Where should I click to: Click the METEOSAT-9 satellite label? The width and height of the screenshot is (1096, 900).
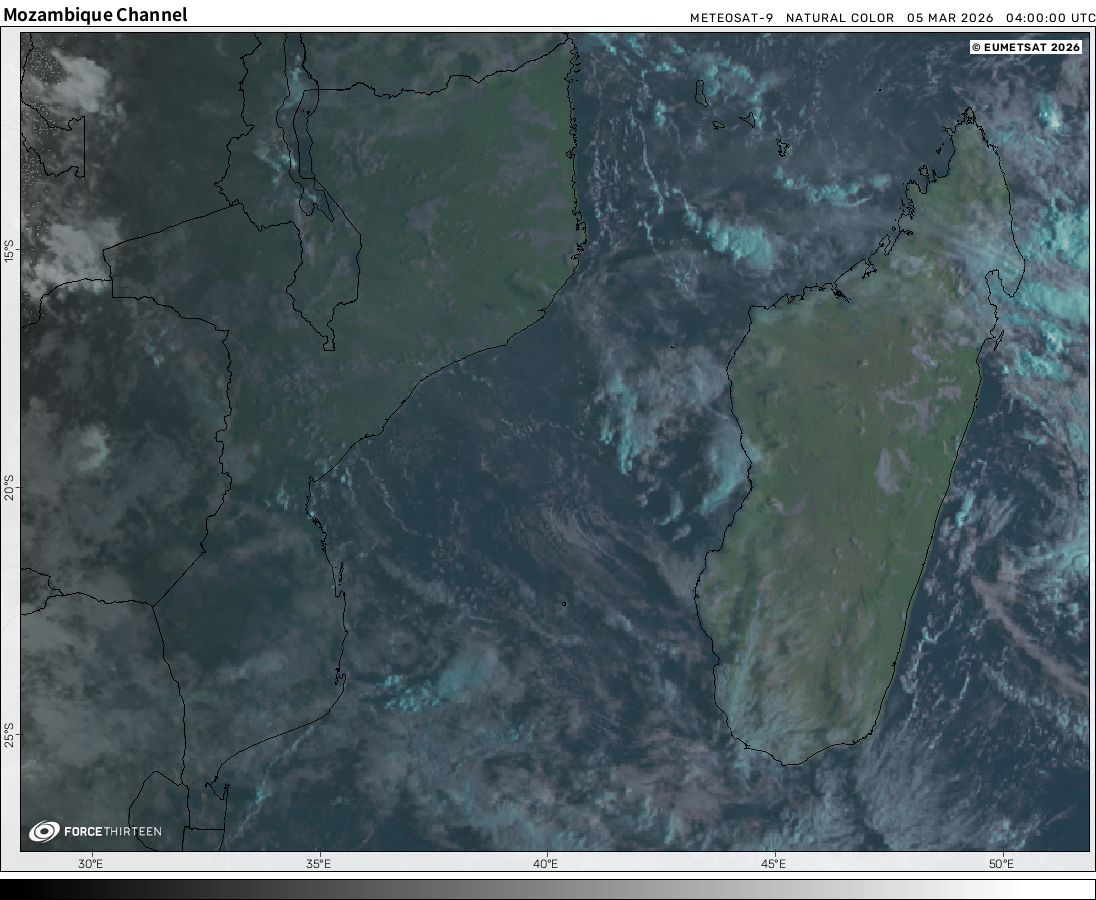click(x=731, y=18)
